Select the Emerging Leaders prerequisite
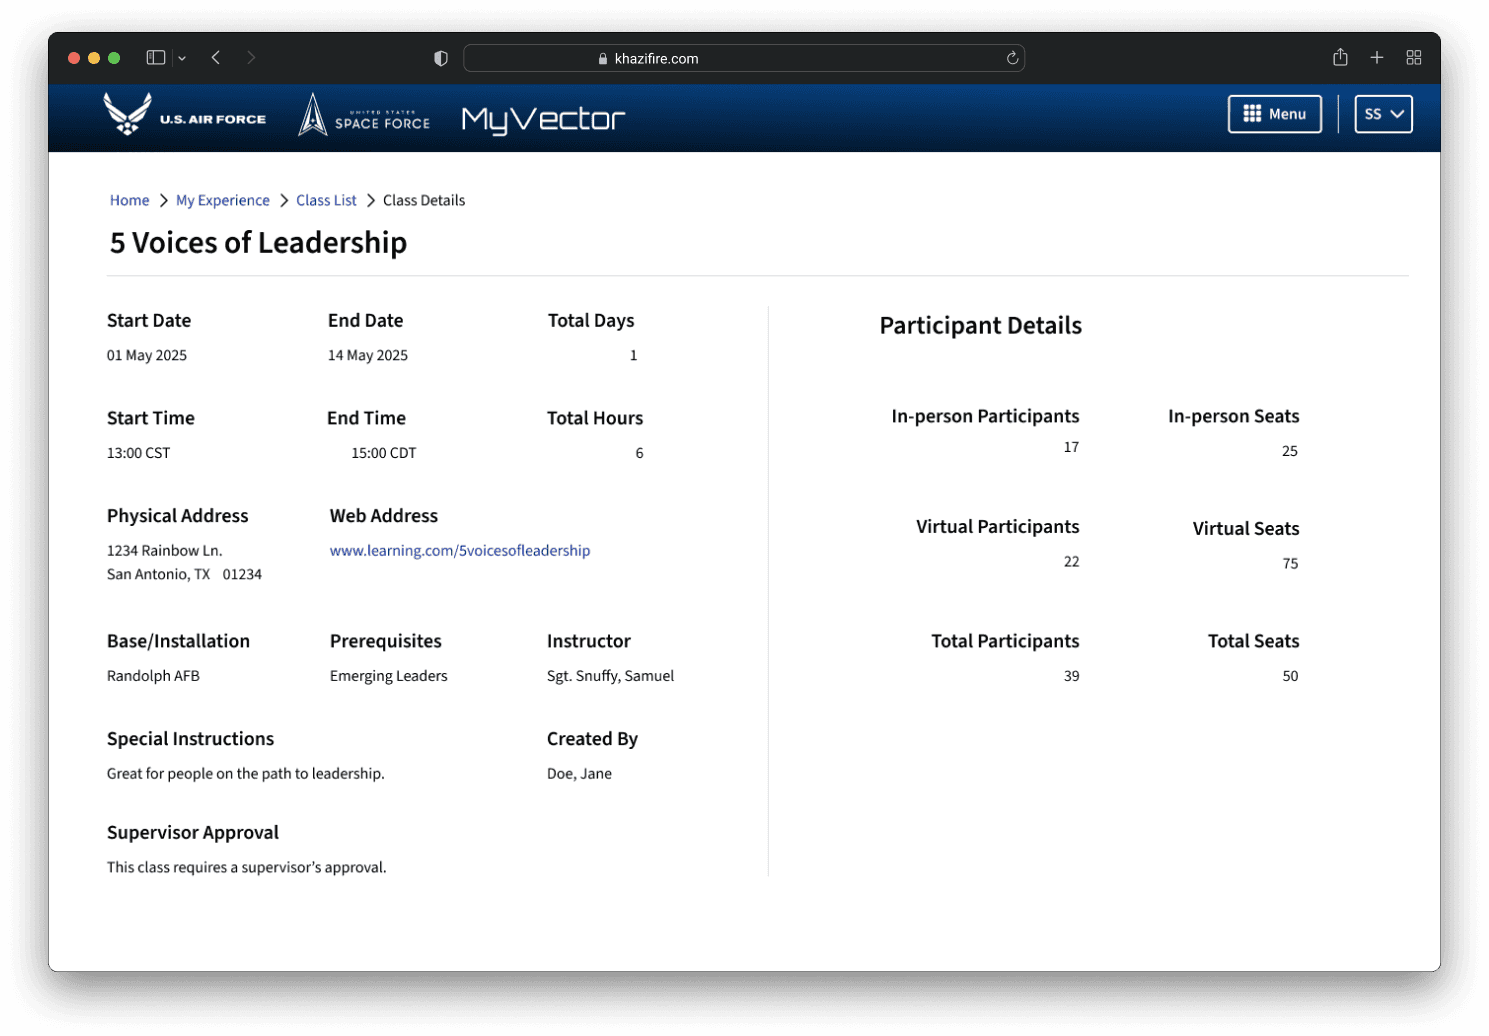The image size is (1489, 1036). [389, 676]
